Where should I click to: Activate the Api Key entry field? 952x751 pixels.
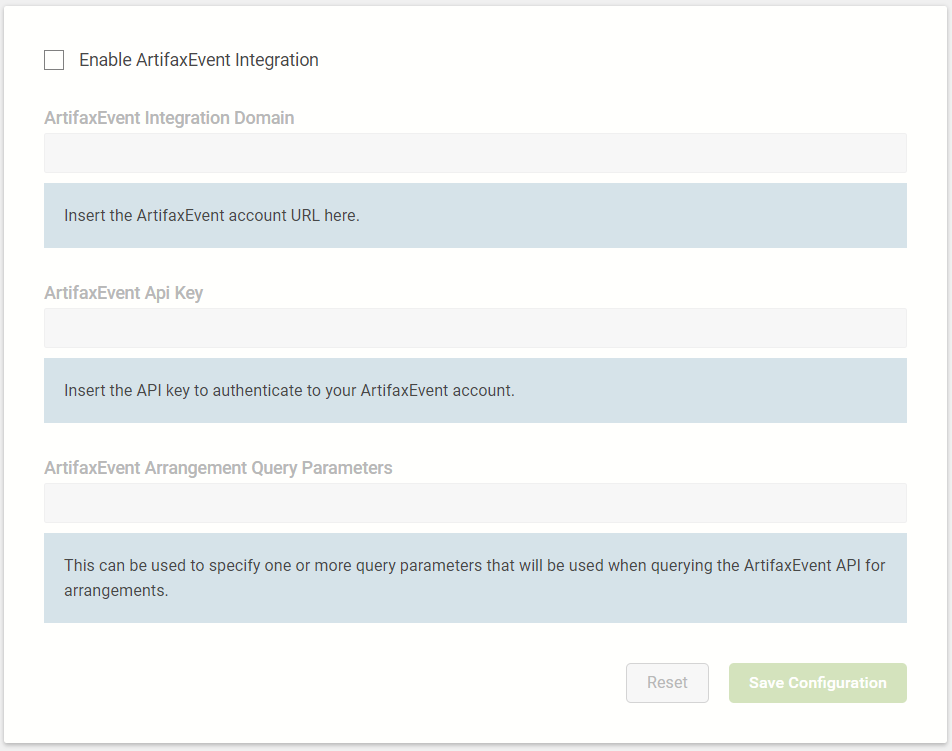(x=475, y=328)
